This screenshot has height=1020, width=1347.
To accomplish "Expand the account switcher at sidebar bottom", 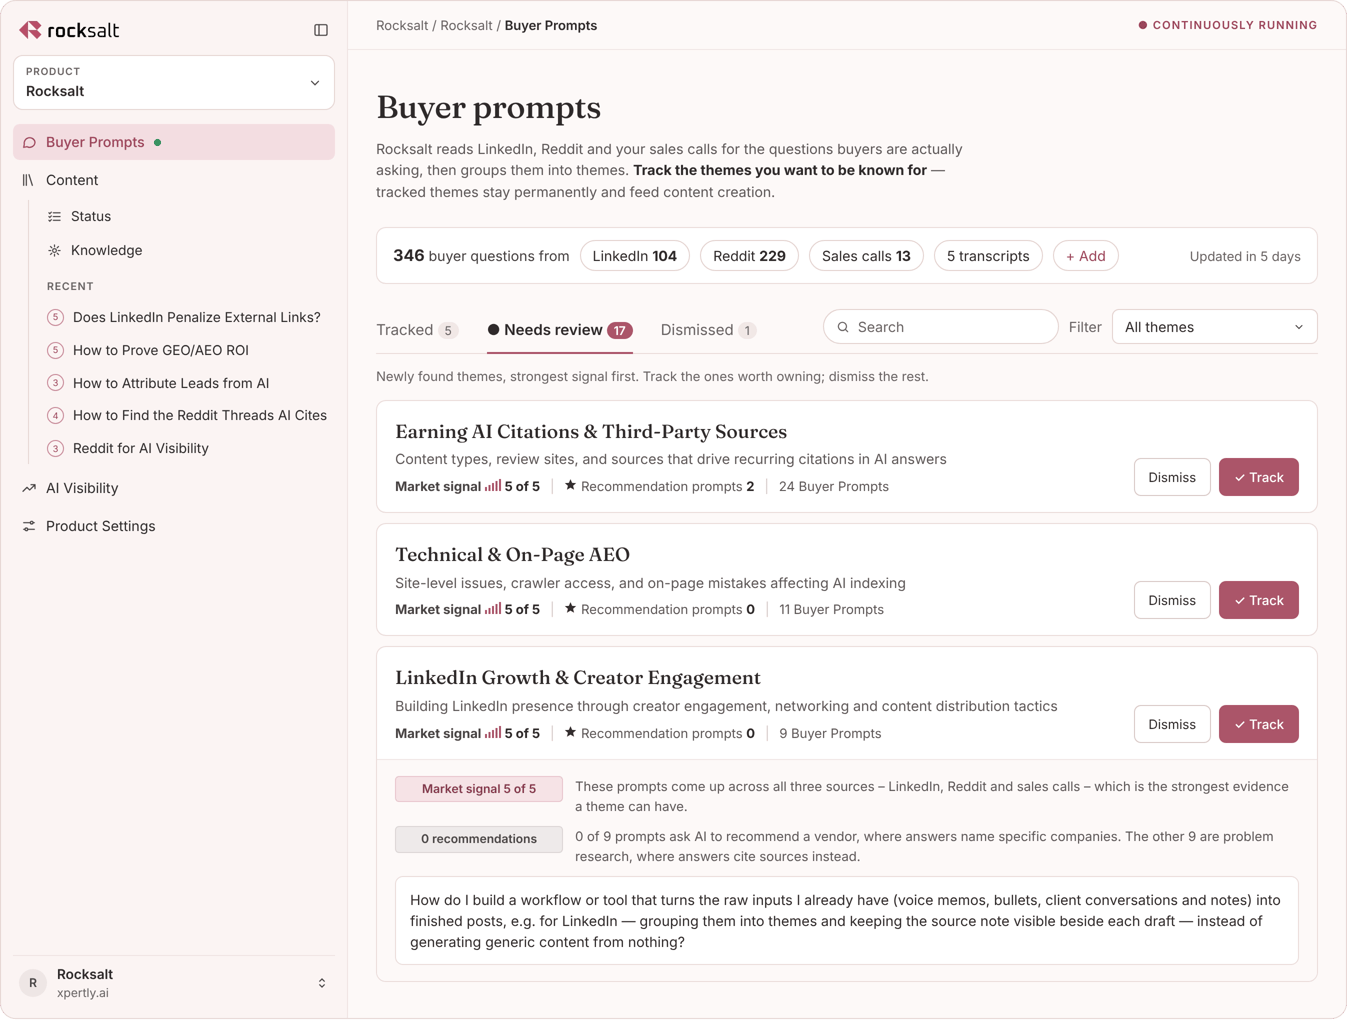I will pos(322,983).
